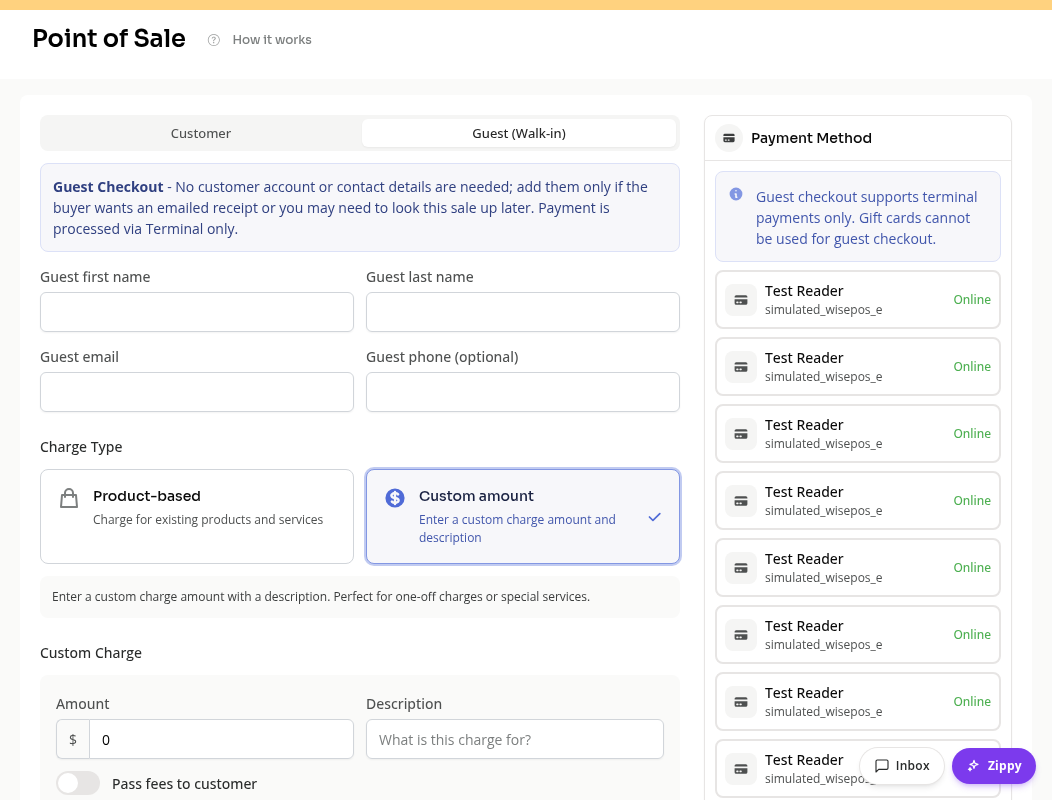Switch to the Customer tab
This screenshot has height=800, width=1052.
point(201,133)
